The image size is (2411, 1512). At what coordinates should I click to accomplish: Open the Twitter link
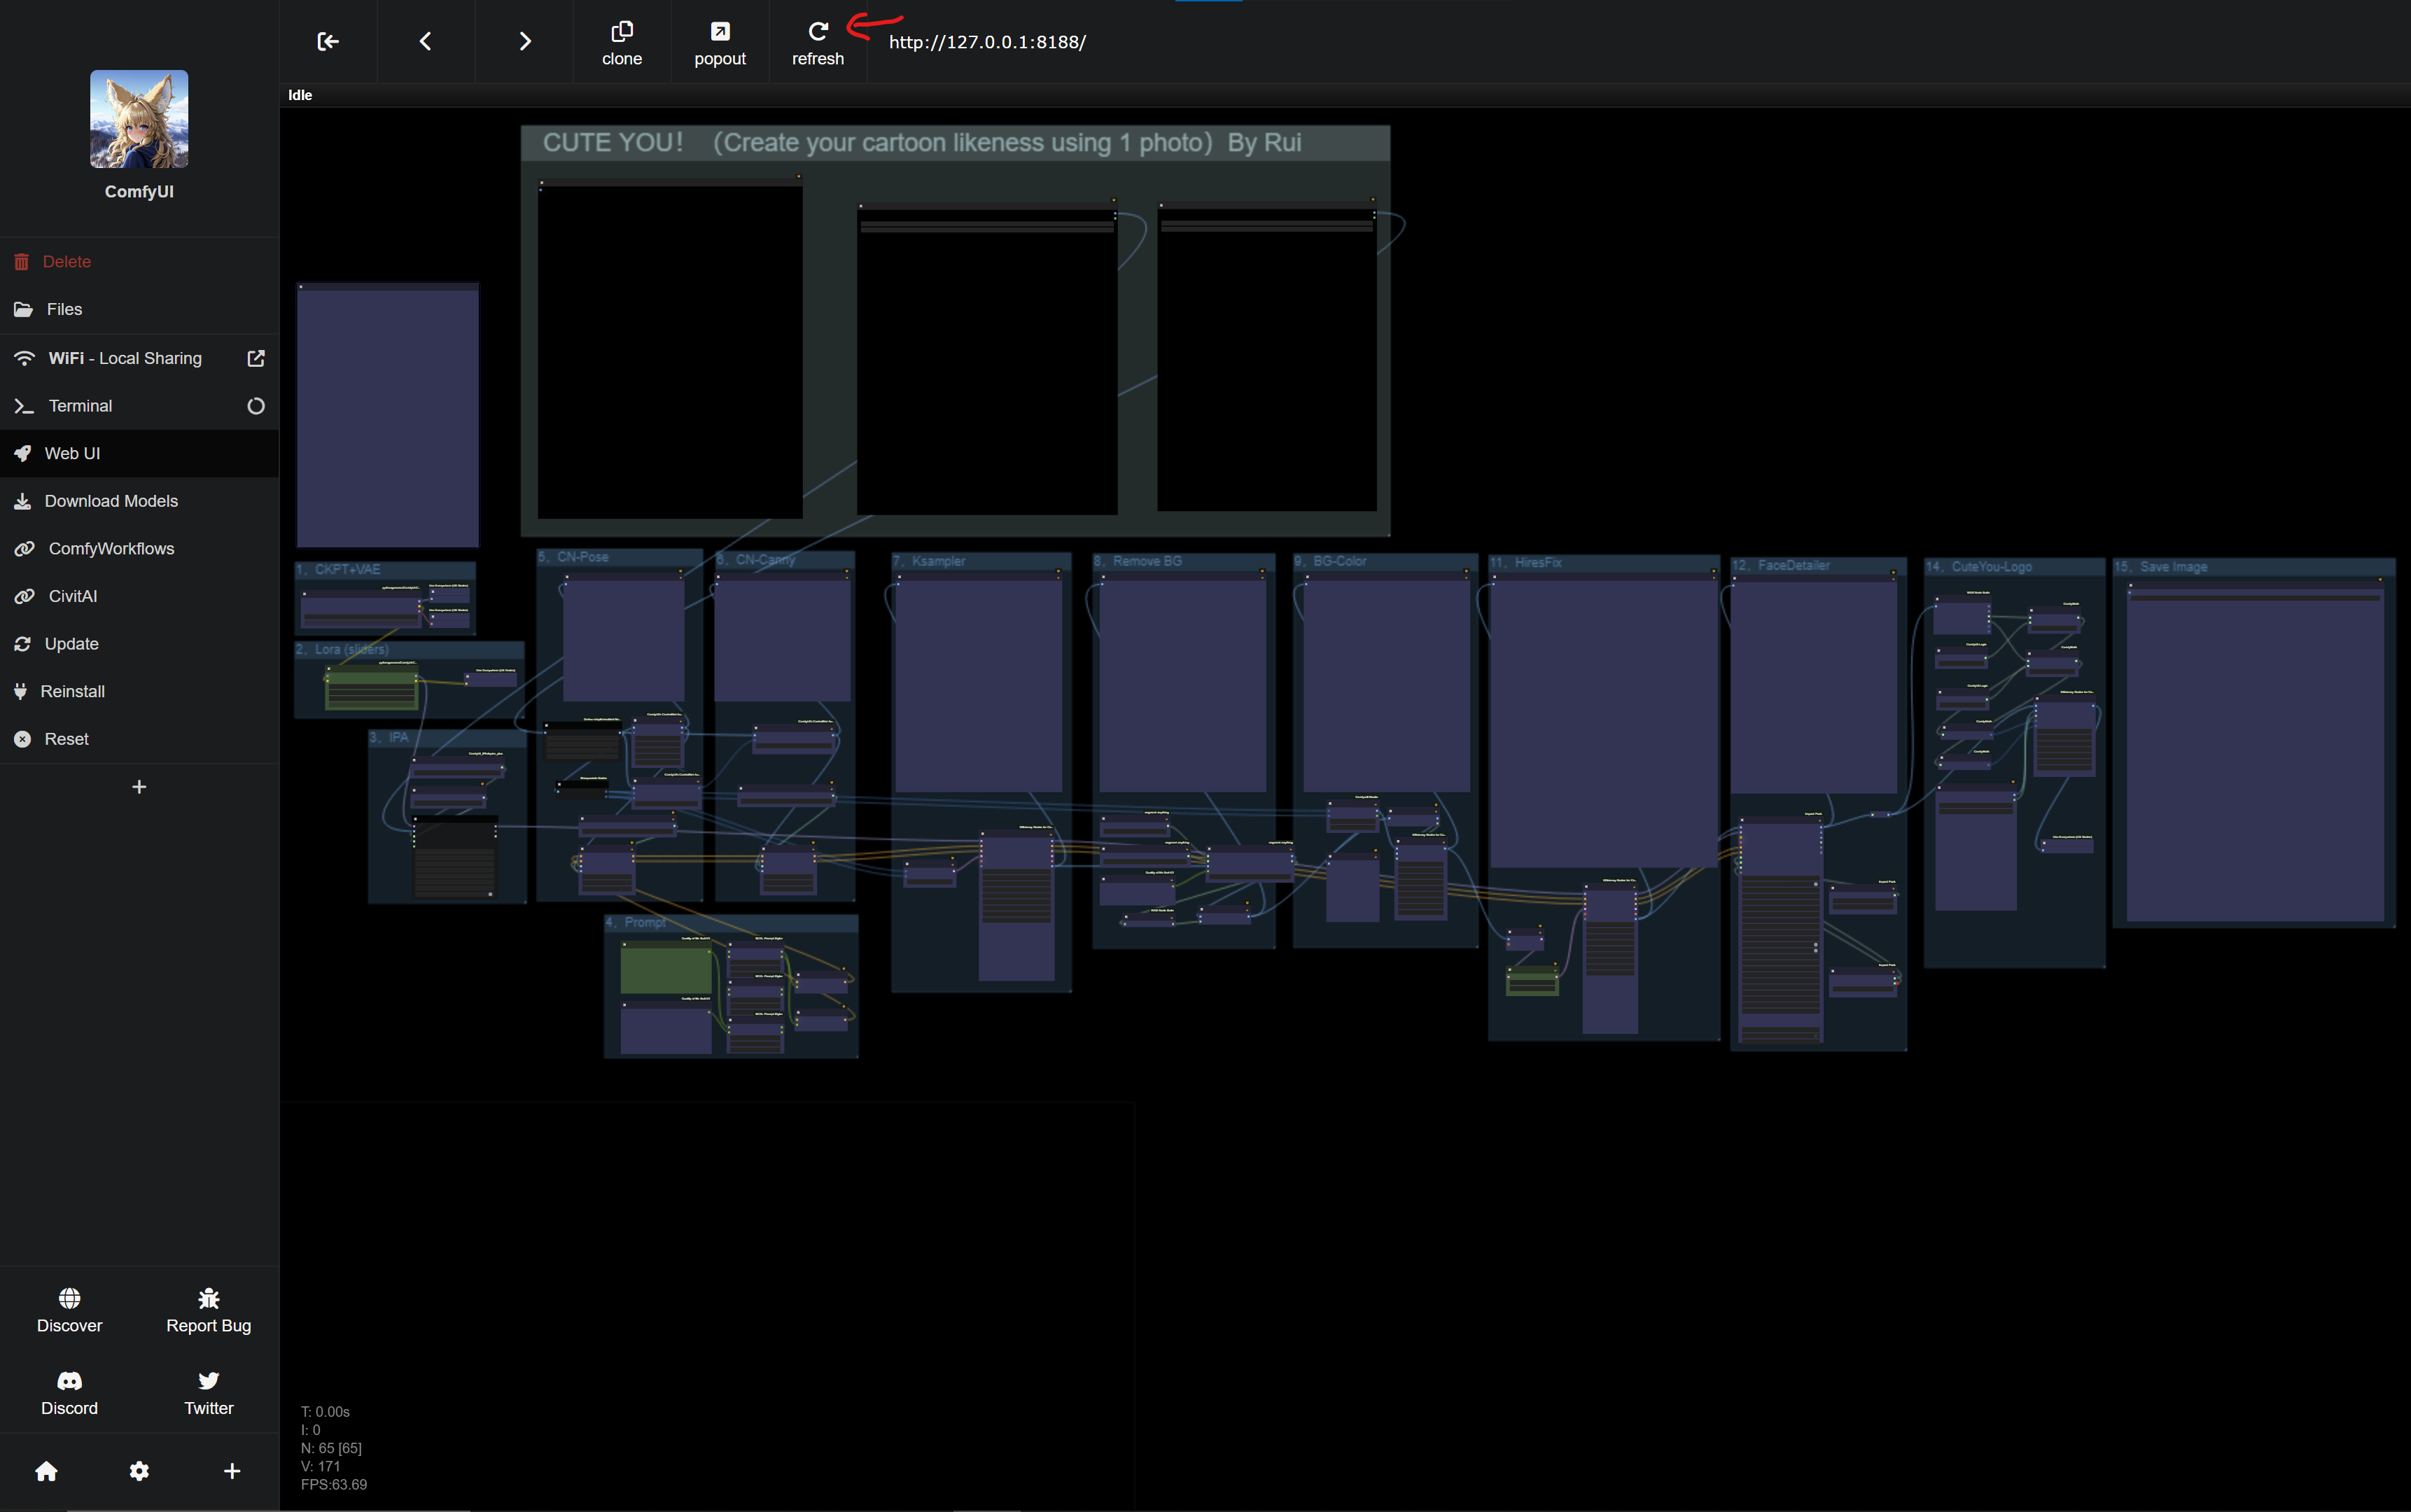coord(208,1393)
